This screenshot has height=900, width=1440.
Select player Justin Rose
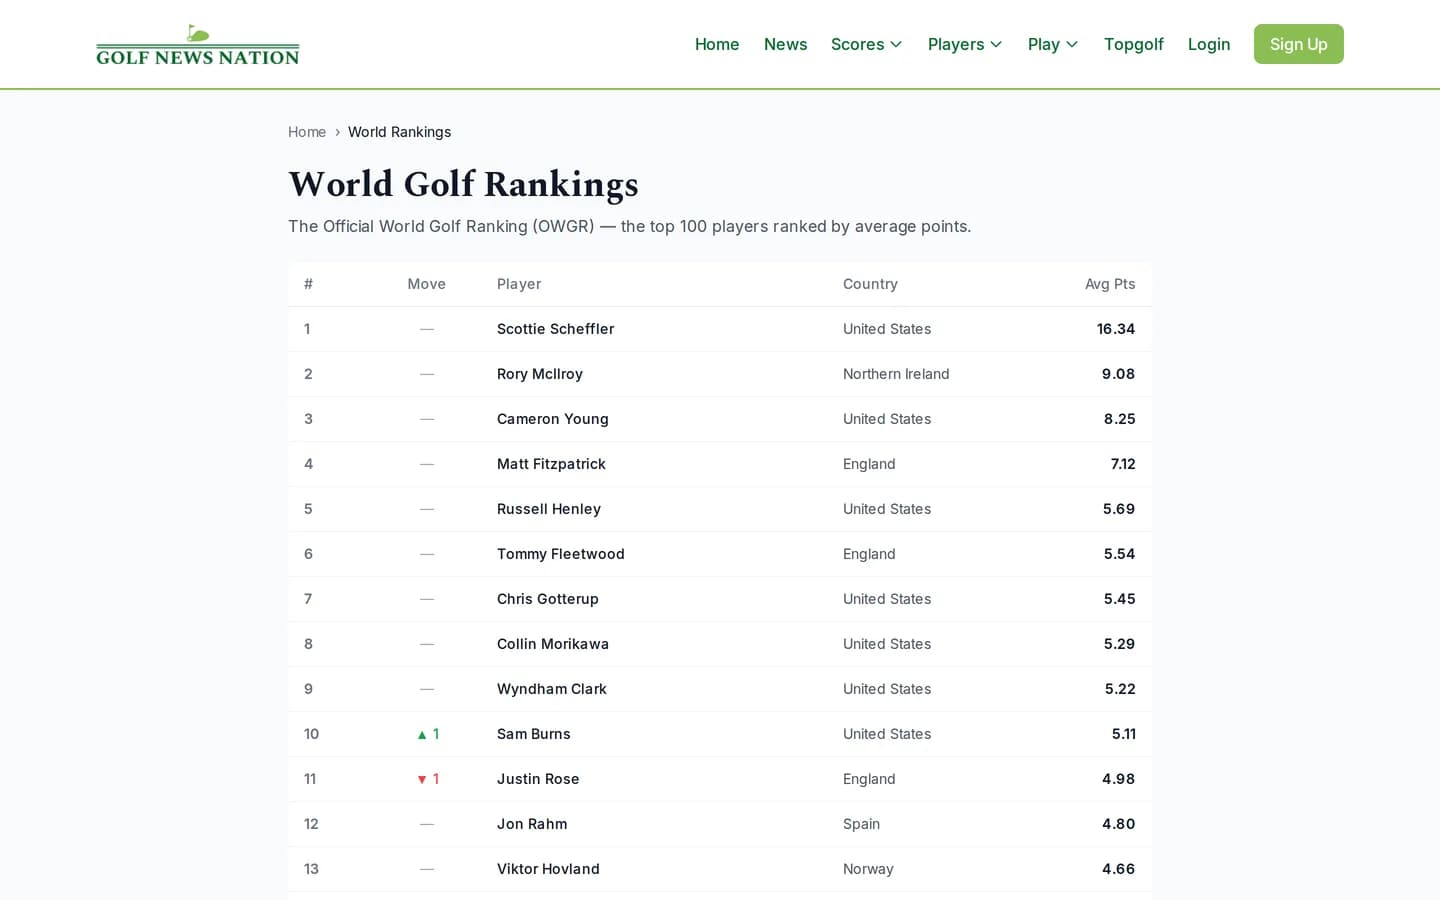(x=538, y=779)
